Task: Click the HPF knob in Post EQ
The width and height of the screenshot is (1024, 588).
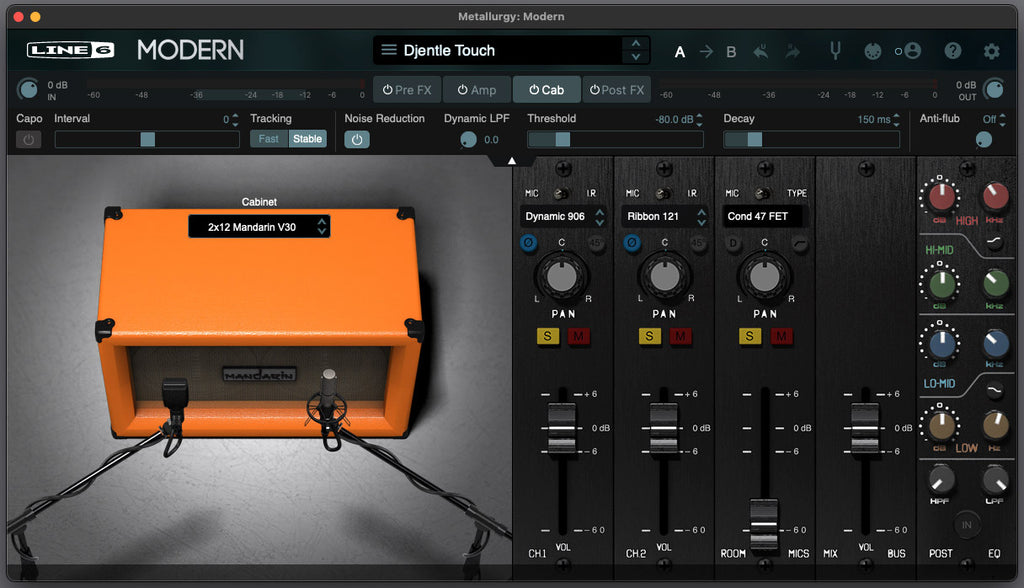Action: coord(940,480)
